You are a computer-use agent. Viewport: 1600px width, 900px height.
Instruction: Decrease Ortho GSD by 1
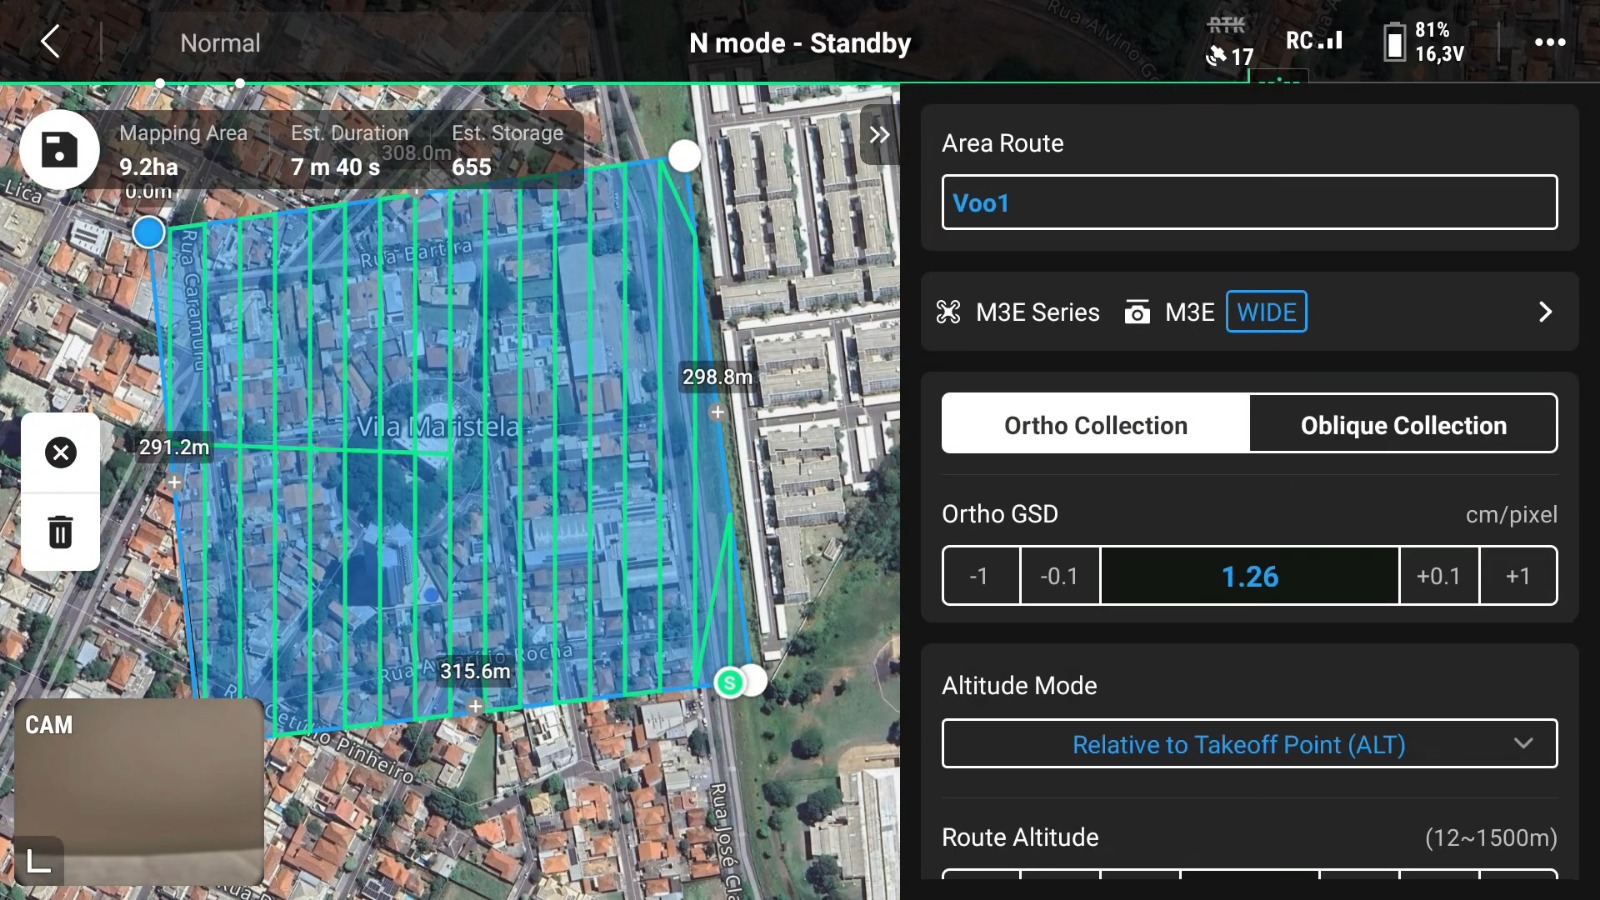click(x=980, y=576)
